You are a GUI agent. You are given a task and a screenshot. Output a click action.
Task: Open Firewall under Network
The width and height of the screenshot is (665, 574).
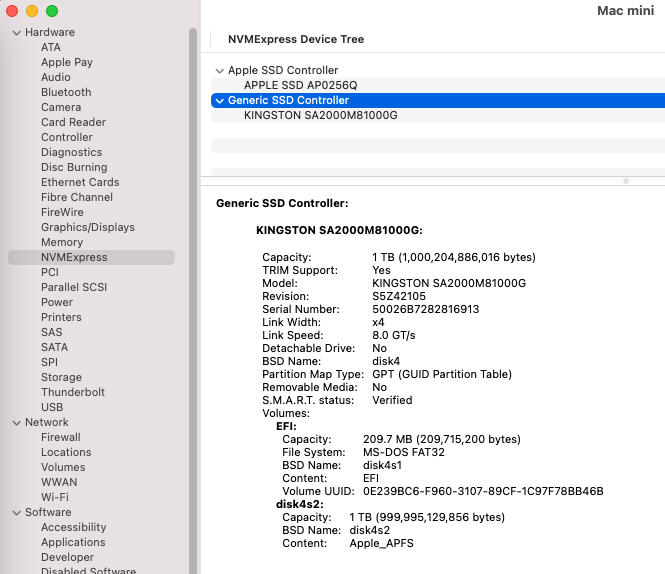[61, 437]
